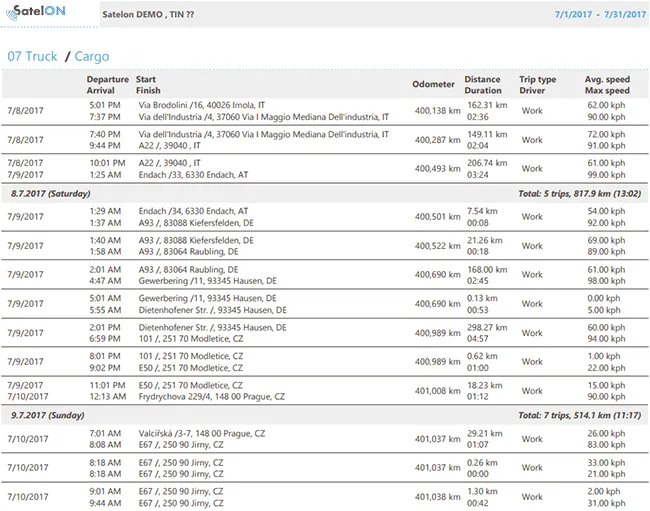Screen dimensions: 650x511
Task: Select distance value 21.26 km
Action: tap(485, 240)
